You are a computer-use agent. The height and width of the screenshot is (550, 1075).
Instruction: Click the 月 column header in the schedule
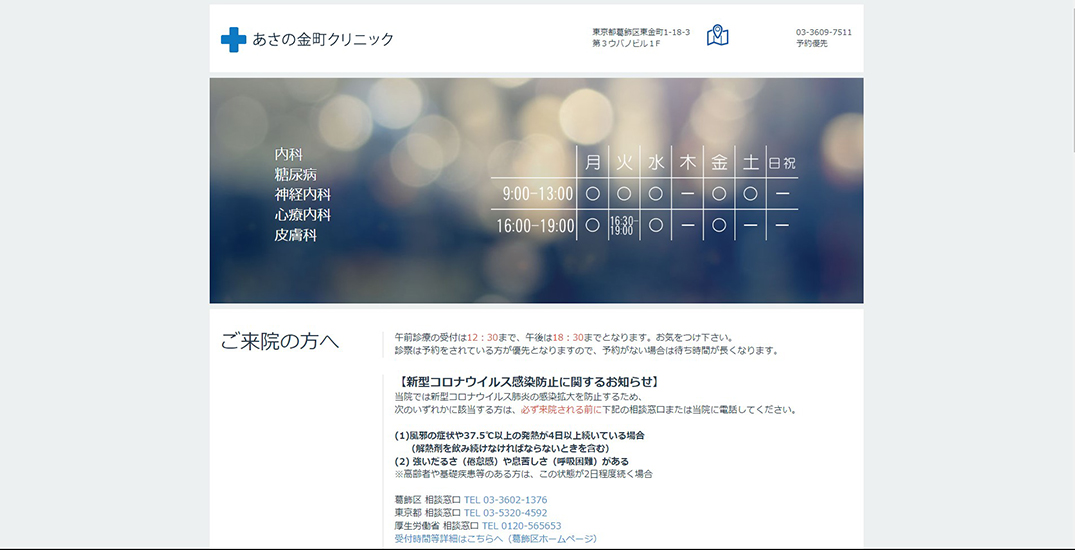pos(593,162)
